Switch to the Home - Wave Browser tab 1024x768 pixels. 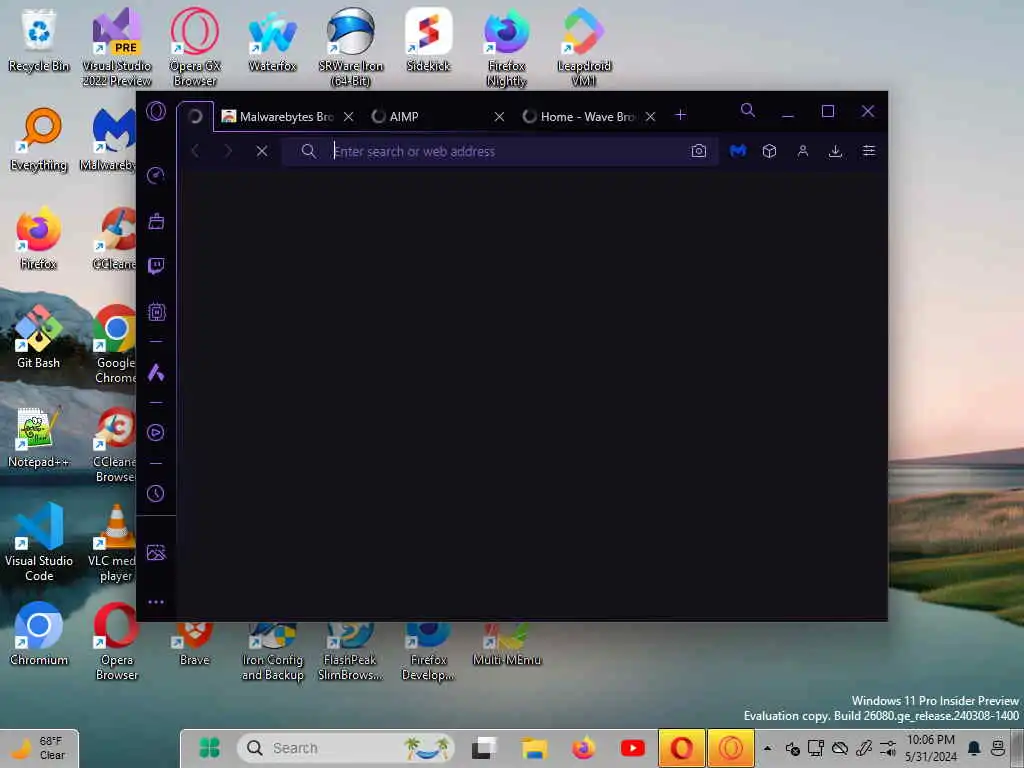(x=581, y=116)
